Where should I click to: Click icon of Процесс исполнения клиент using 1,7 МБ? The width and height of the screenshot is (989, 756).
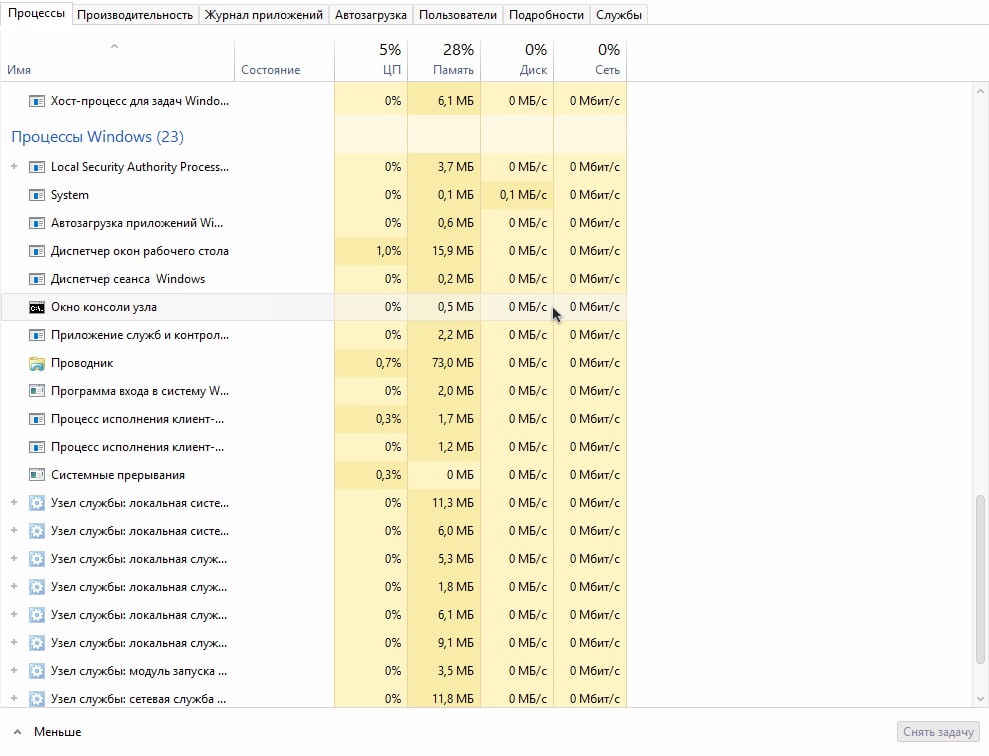pos(37,419)
